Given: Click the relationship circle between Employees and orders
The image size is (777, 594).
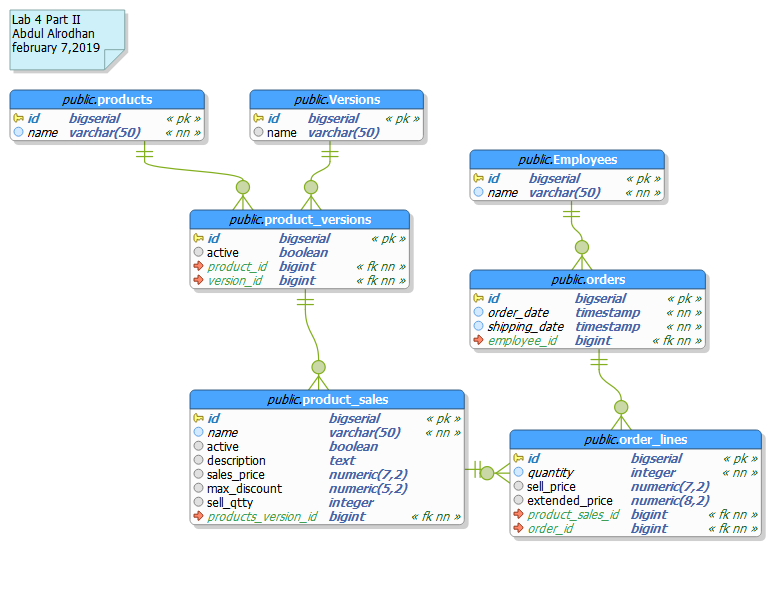Looking at the screenshot, I should coord(582,247).
